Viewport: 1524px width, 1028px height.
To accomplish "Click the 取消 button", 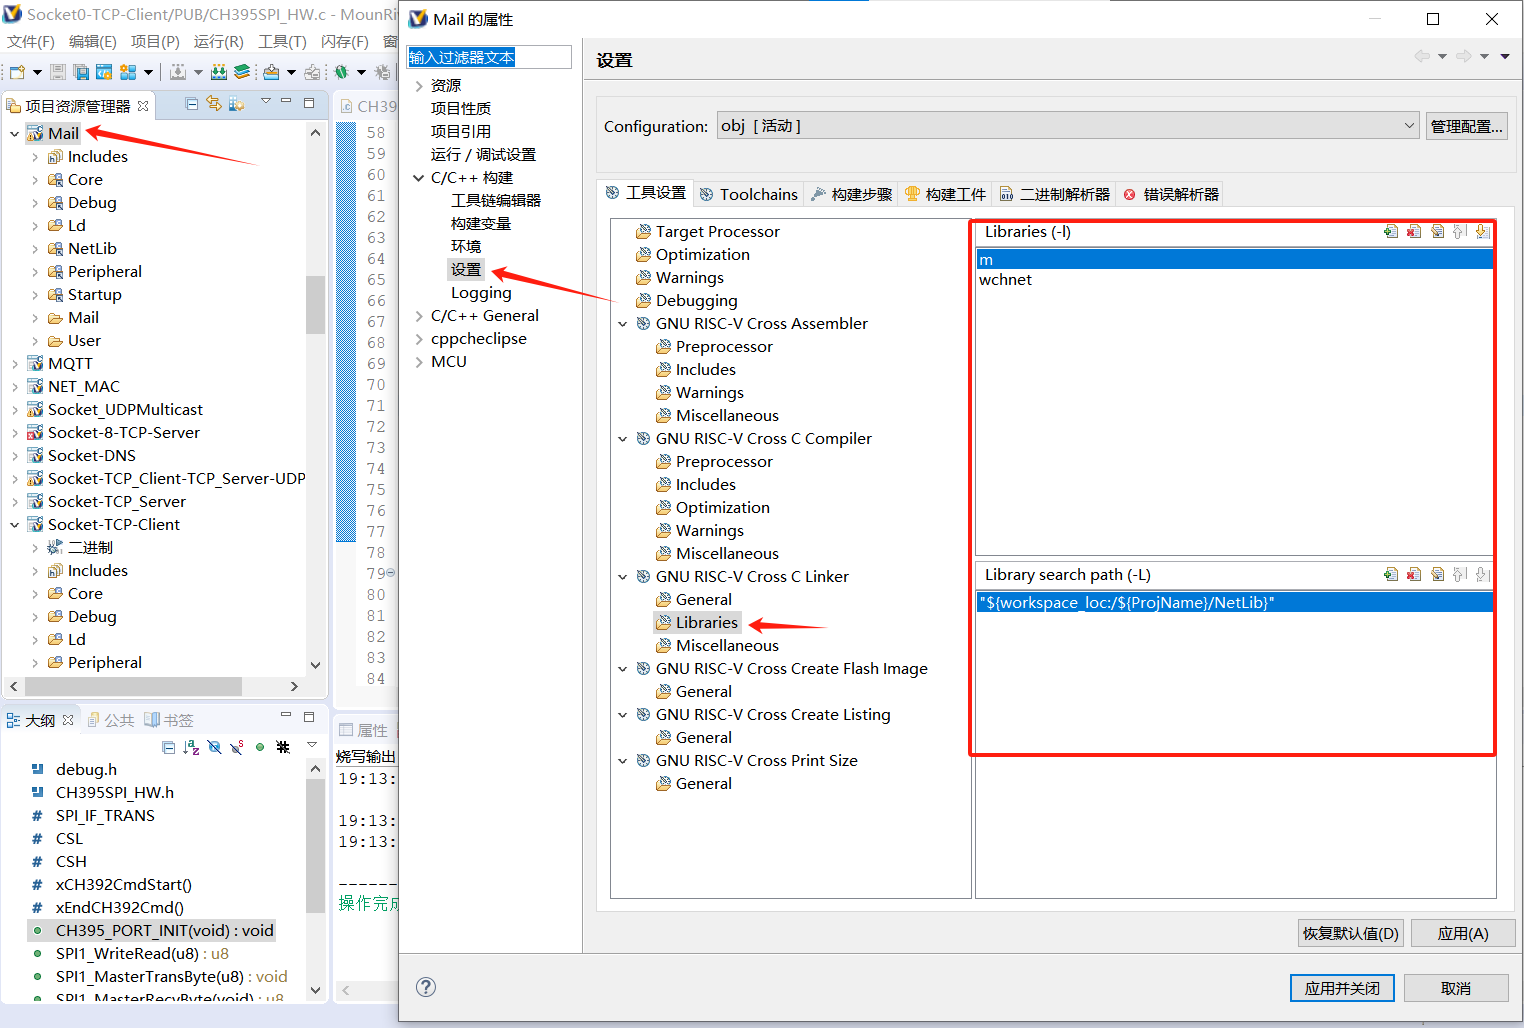I will pos(1456,988).
